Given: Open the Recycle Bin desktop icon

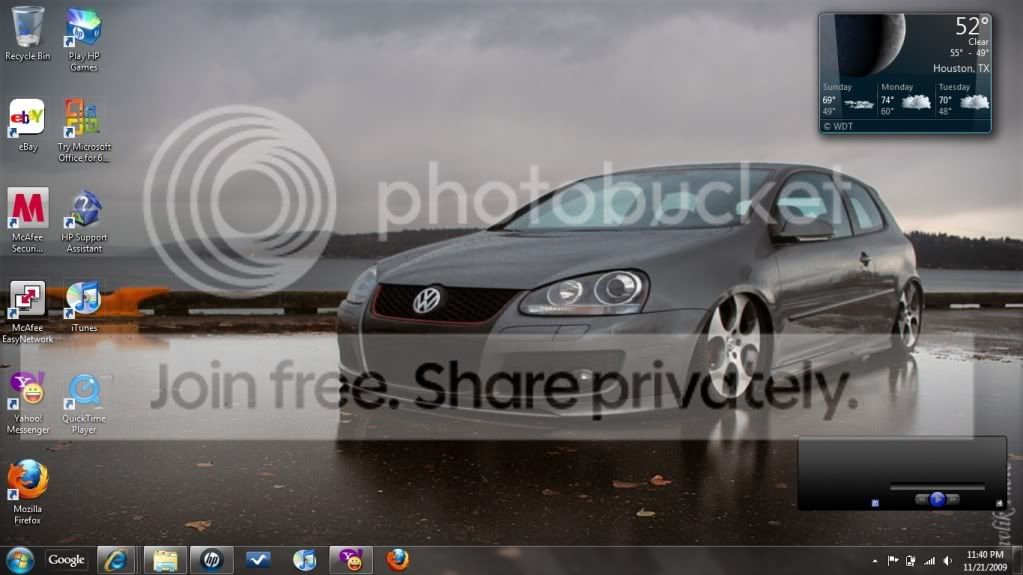Looking at the screenshot, I should click(27, 34).
